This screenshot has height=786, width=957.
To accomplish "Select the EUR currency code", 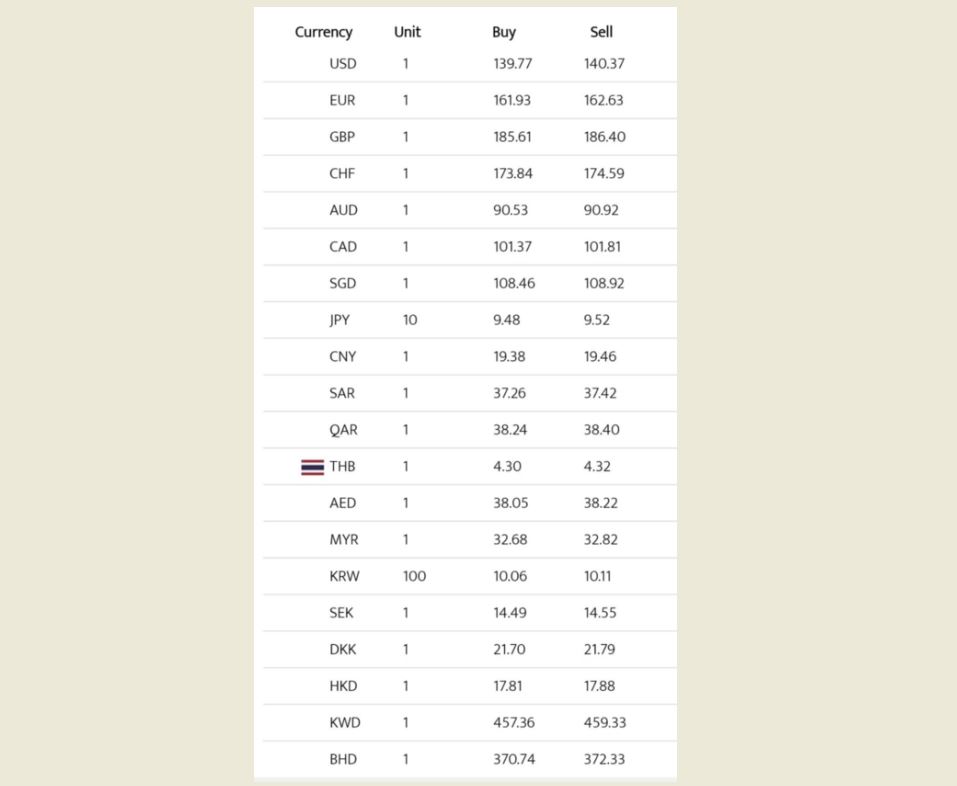I will (342, 100).
